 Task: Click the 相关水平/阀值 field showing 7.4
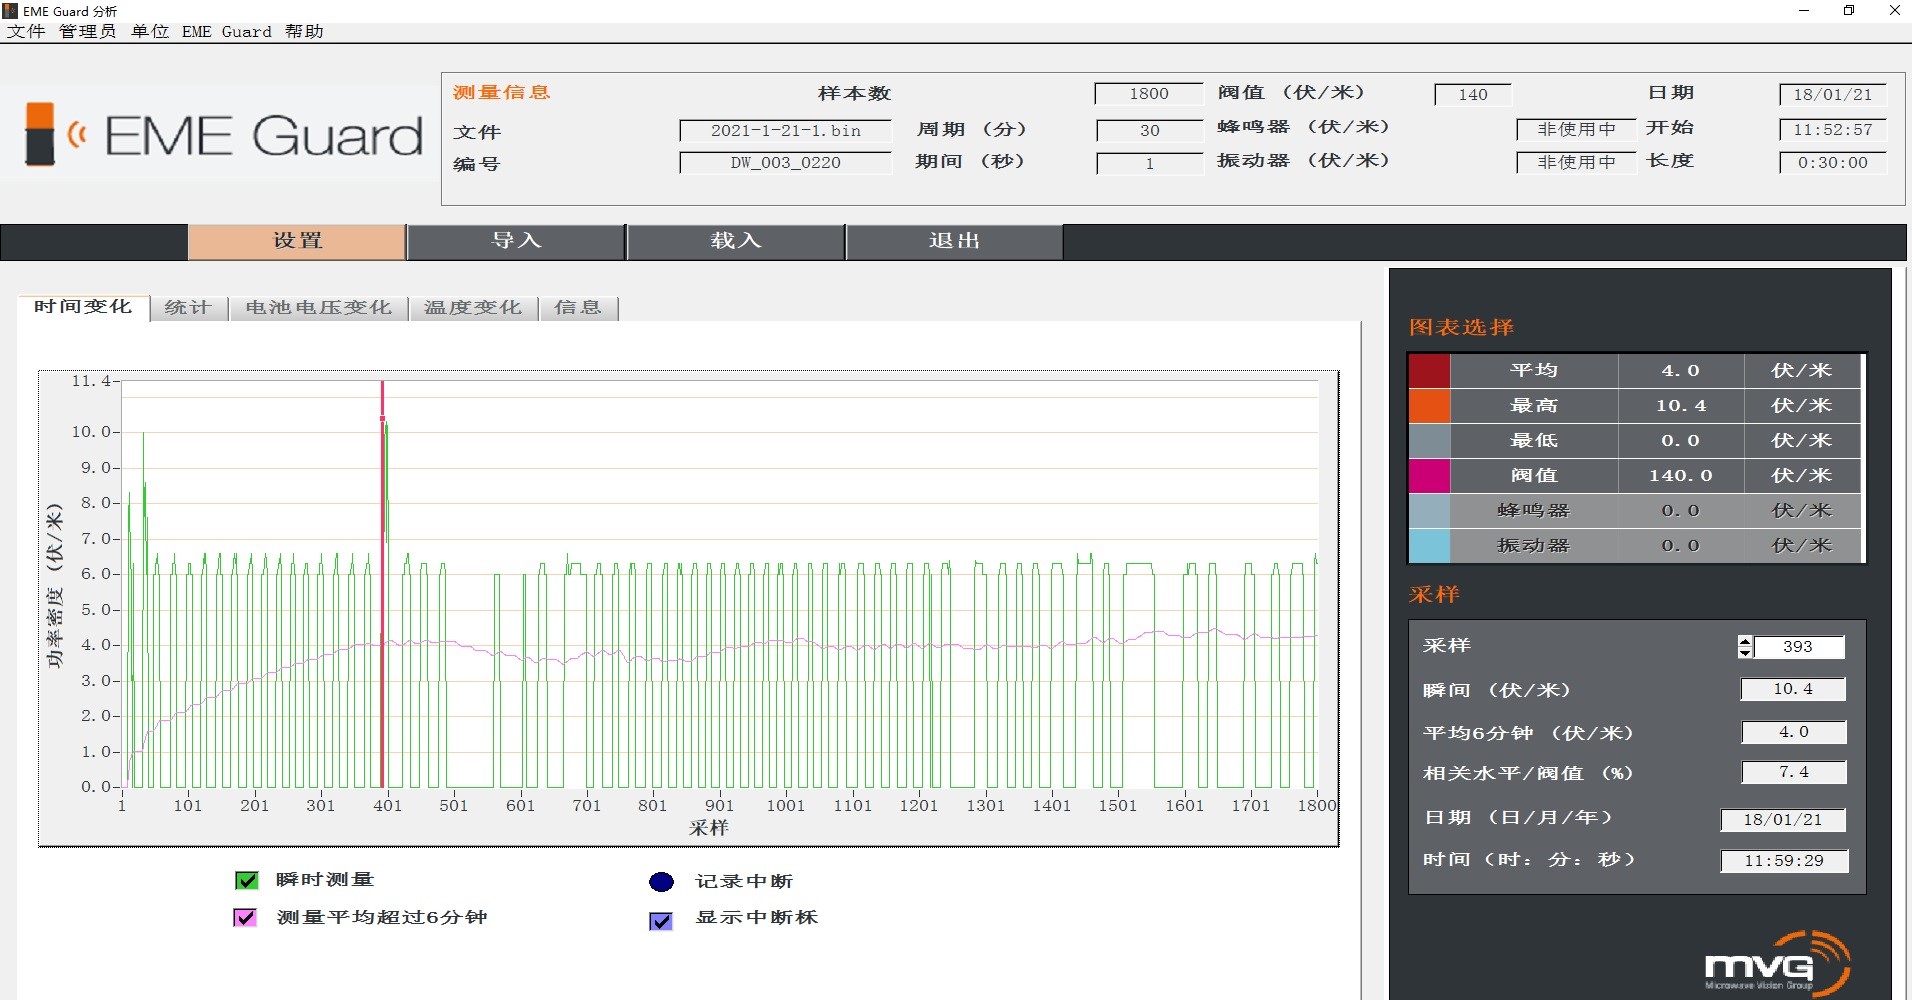tap(1793, 772)
